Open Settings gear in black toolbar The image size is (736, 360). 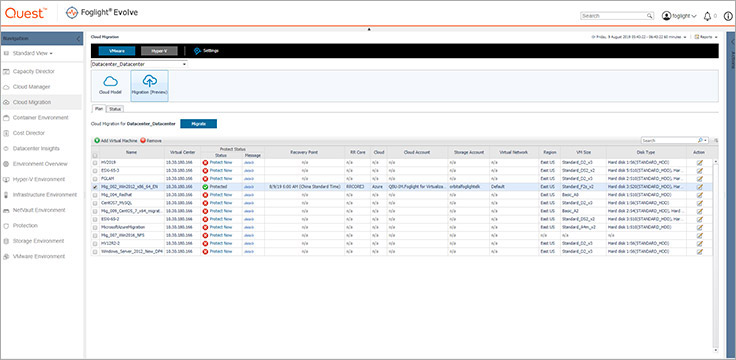coord(197,50)
